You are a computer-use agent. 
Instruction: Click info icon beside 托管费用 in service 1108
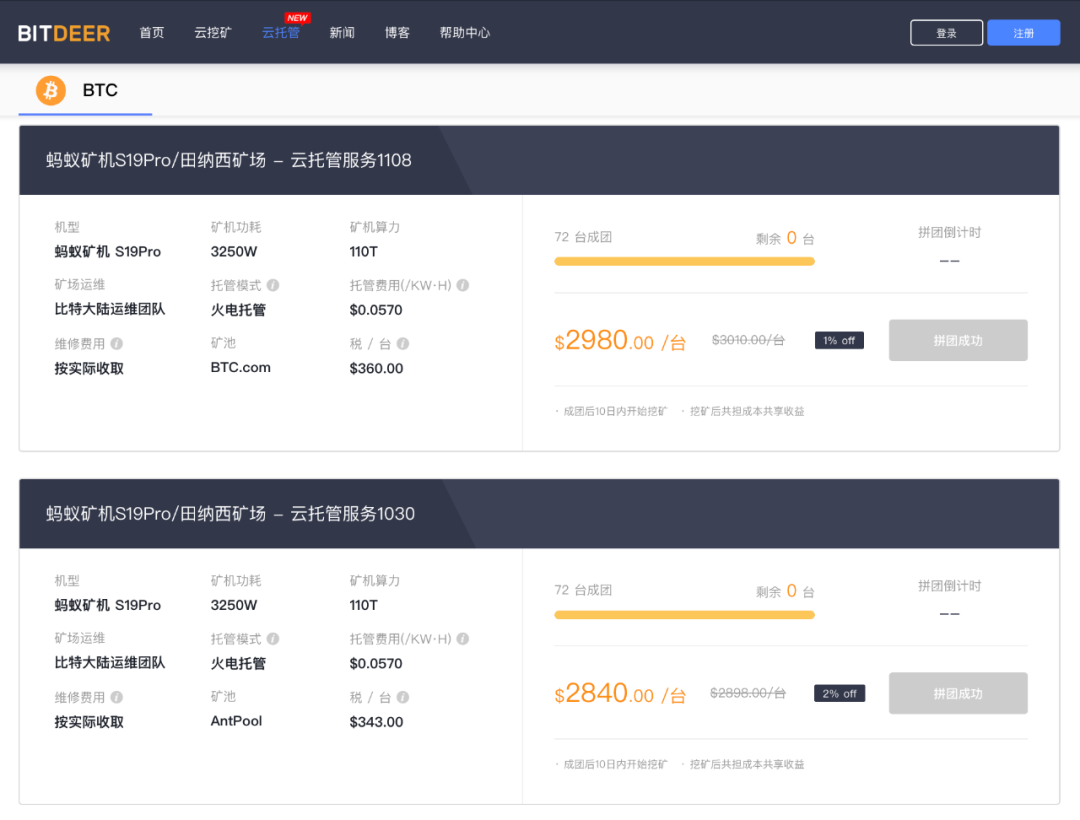(x=463, y=285)
